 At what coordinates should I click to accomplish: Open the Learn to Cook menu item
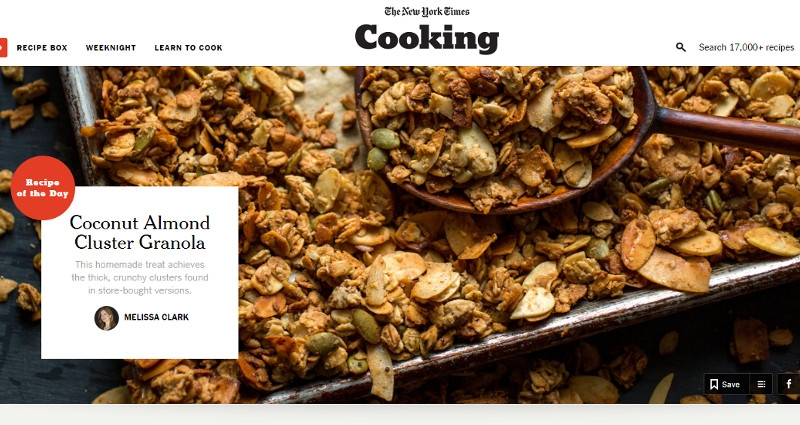coord(188,47)
